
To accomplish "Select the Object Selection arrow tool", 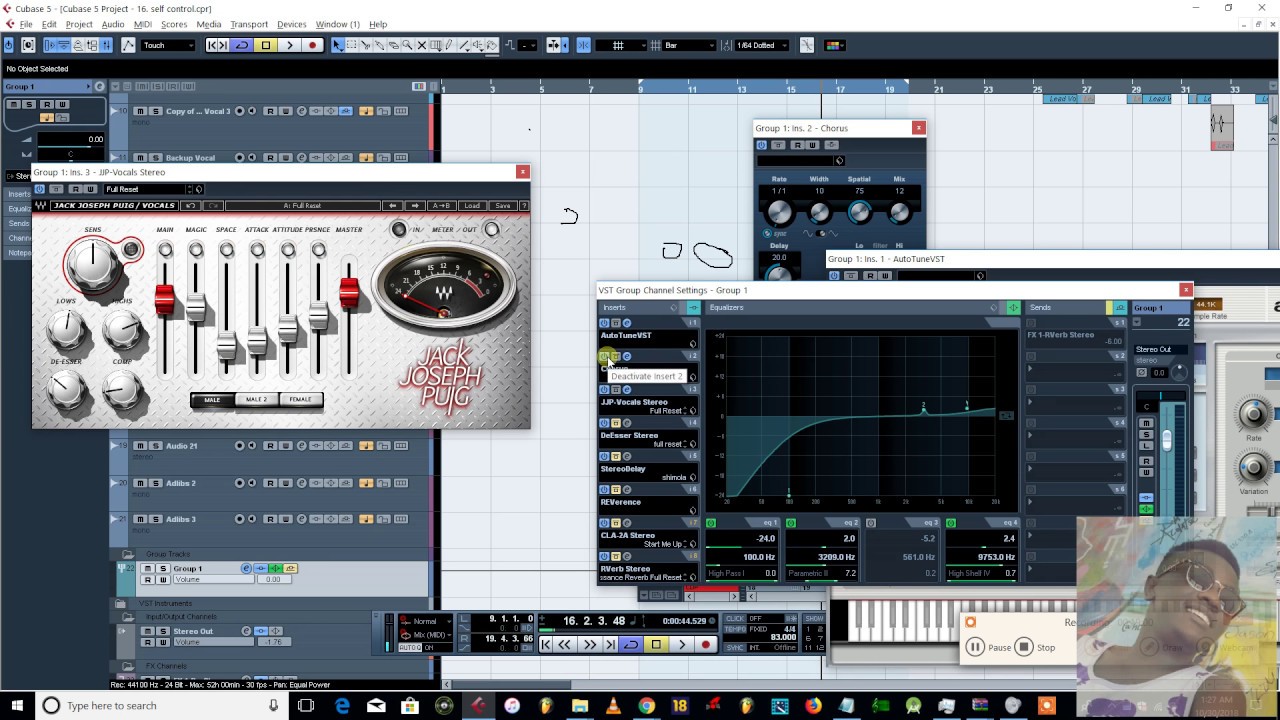I will tap(338, 45).
